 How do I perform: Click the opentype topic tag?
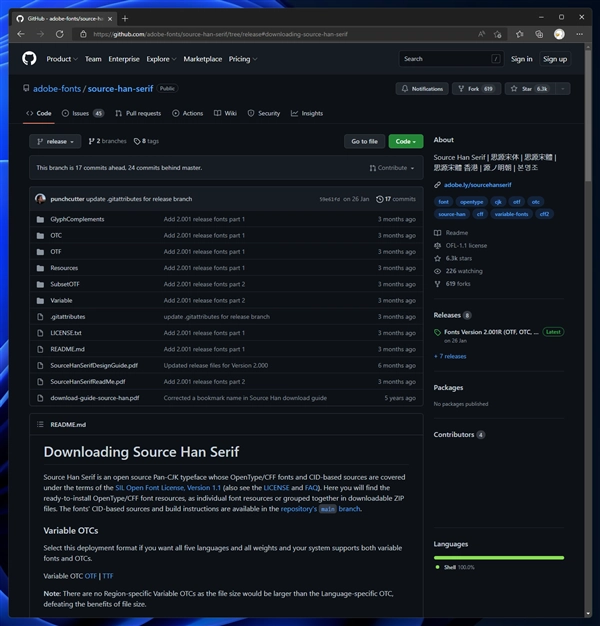pyautogui.click(x=471, y=202)
